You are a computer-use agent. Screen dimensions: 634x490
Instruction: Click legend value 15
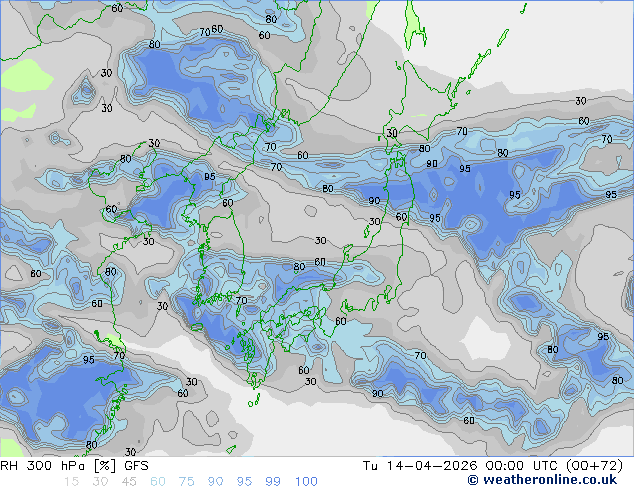pos(71,482)
